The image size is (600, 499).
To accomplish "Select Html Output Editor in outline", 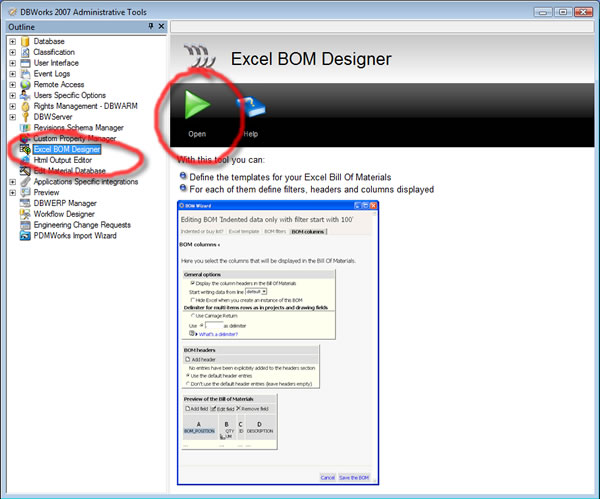I will pyautogui.click(x=63, y=160).
